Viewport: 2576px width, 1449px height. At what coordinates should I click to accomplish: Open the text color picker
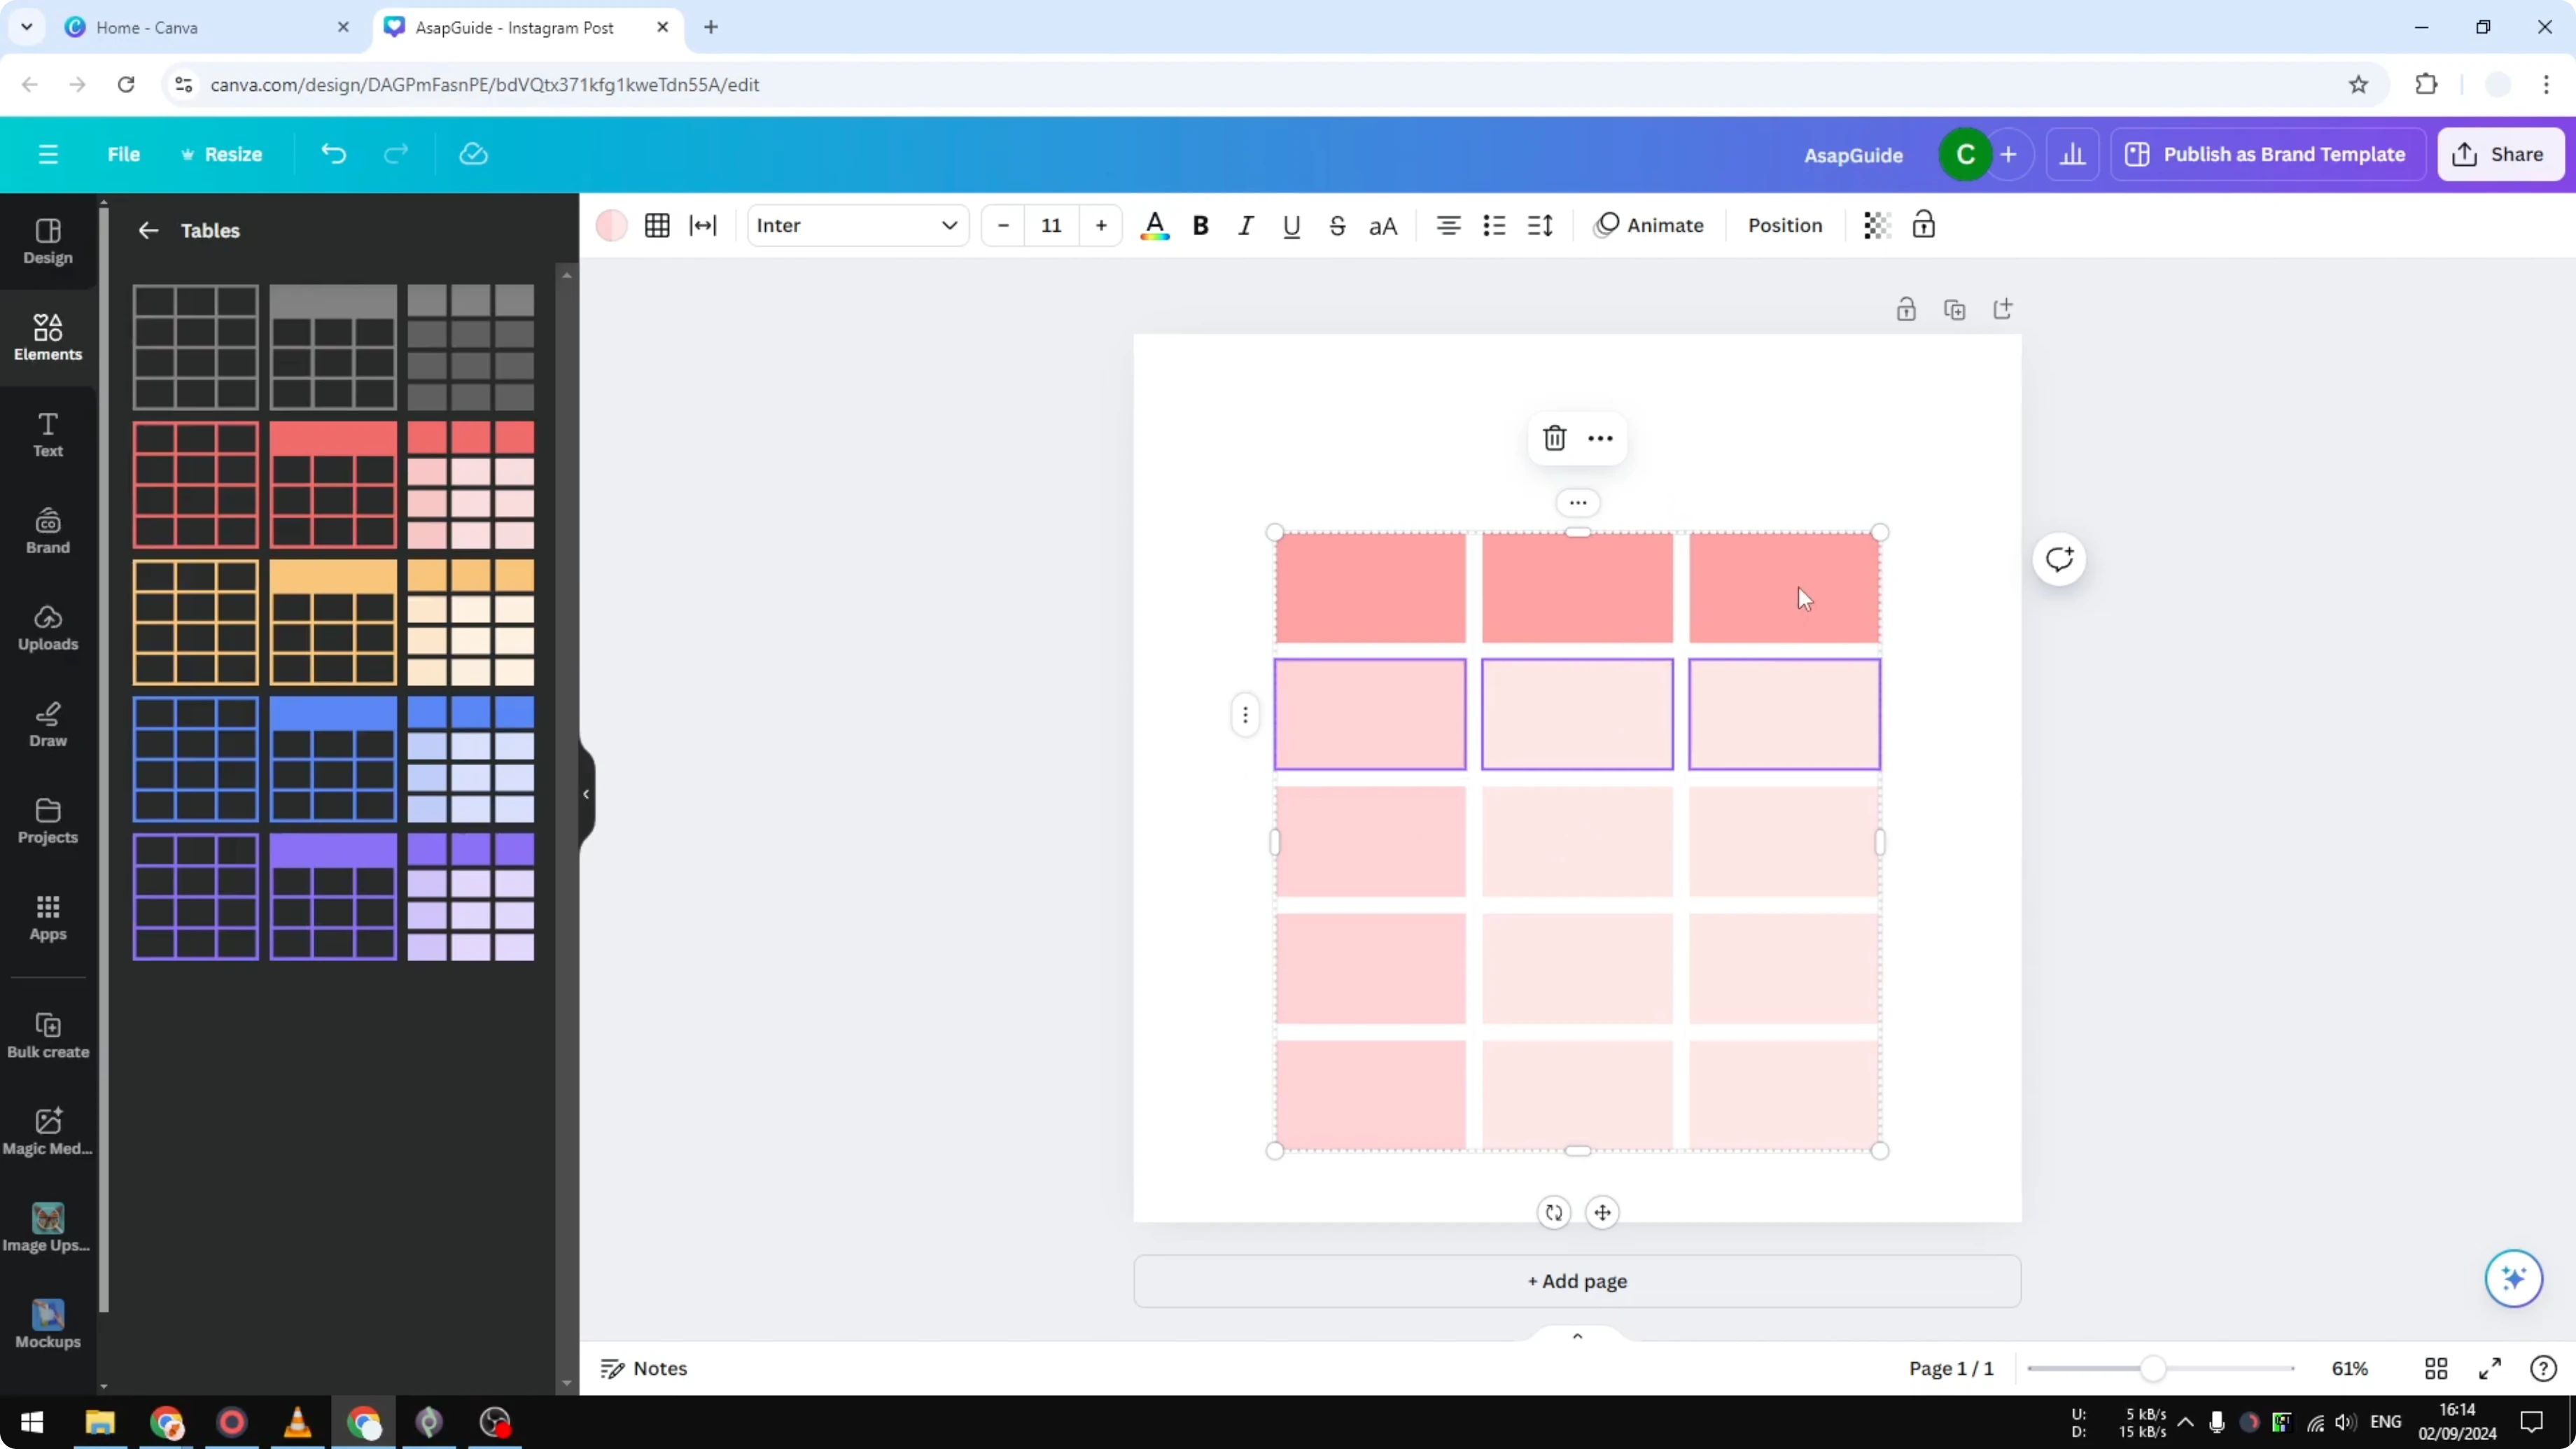point(1155,226)
